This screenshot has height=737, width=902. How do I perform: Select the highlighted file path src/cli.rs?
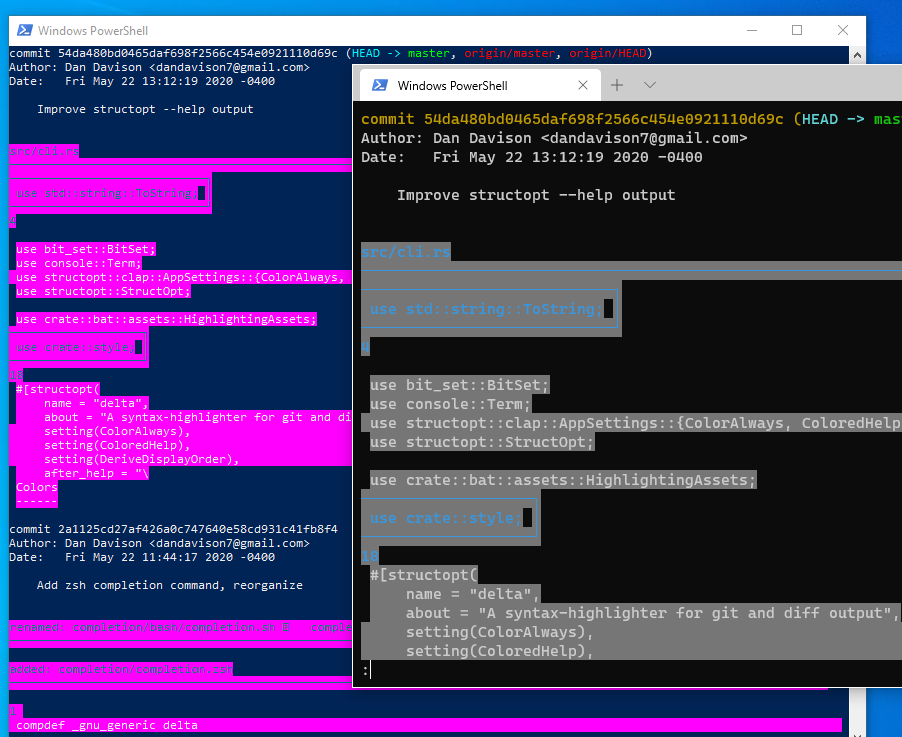point(404,252)
